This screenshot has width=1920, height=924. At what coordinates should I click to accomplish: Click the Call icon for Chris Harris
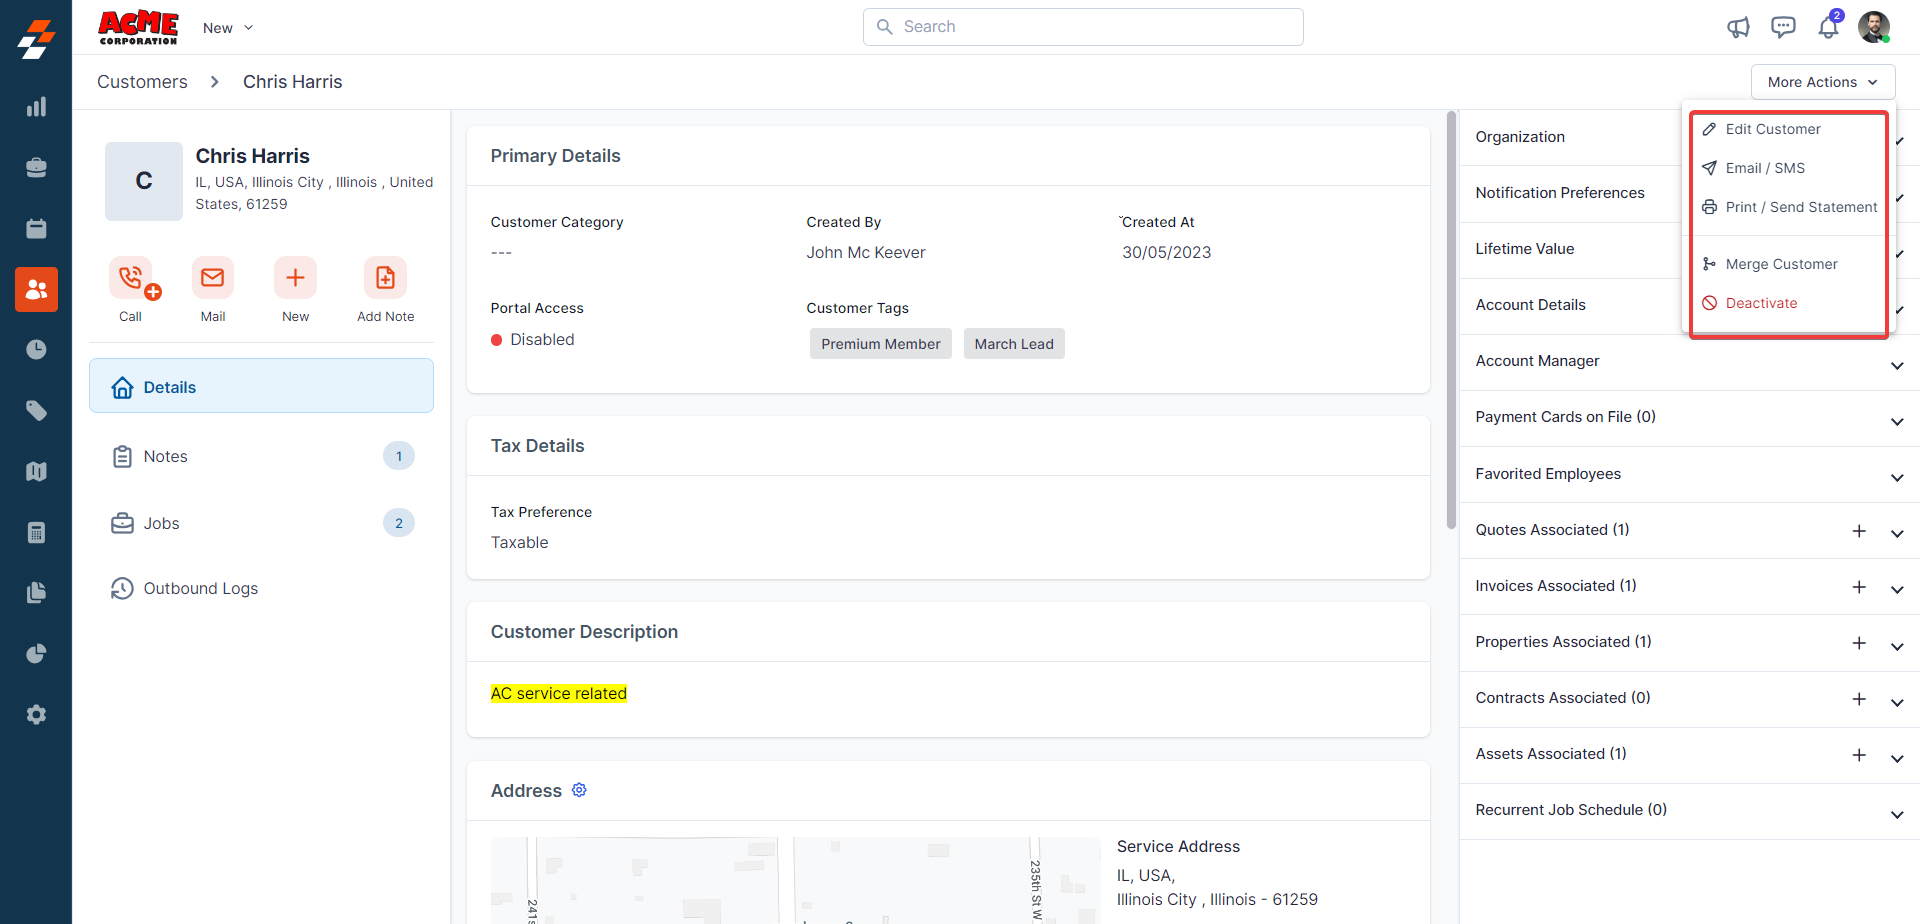point(131,278)
